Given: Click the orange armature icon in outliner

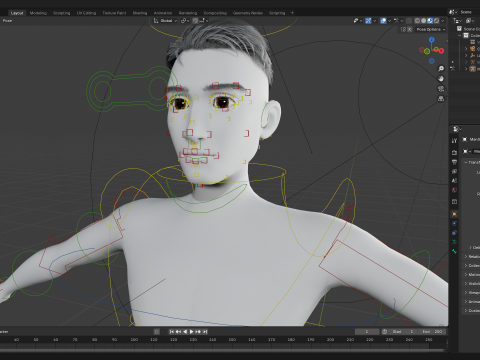Looking at the screenshot, I should pos(472,69).
